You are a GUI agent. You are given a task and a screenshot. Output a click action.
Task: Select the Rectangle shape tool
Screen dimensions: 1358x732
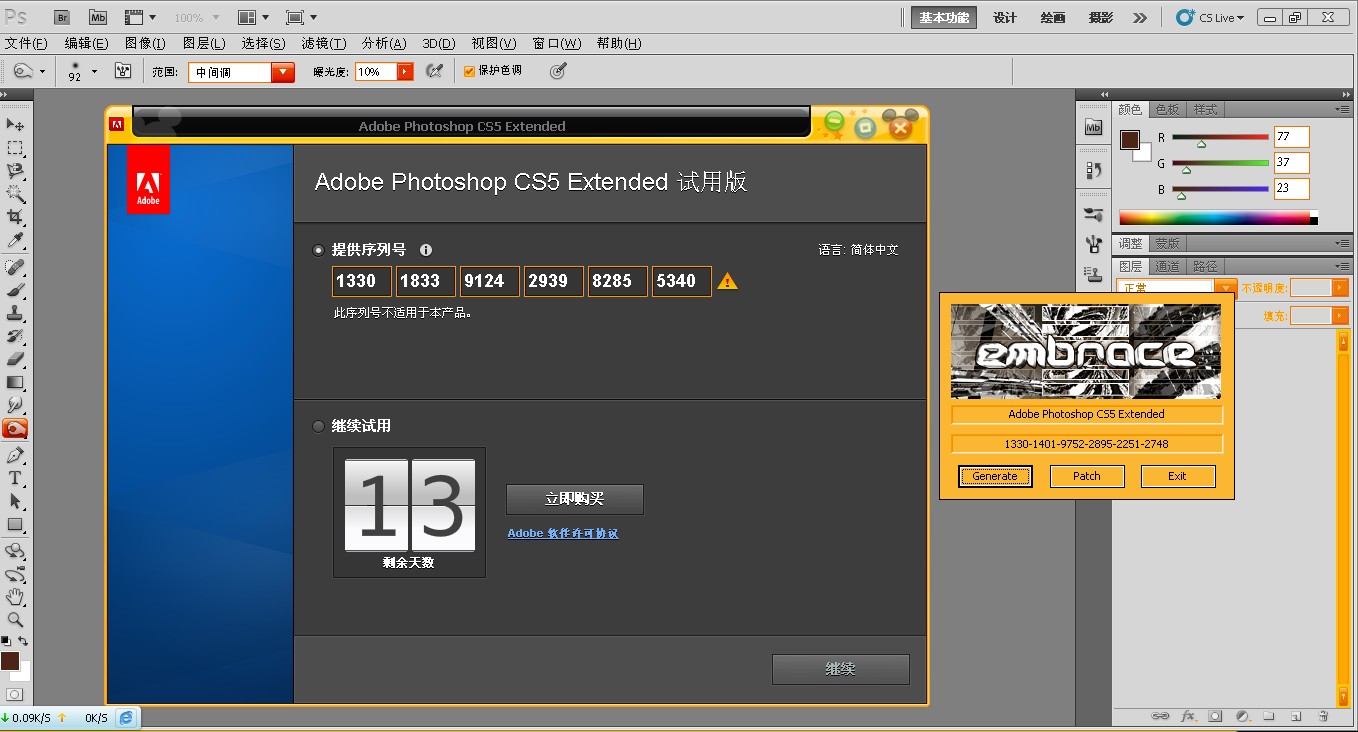pos(15,524)
